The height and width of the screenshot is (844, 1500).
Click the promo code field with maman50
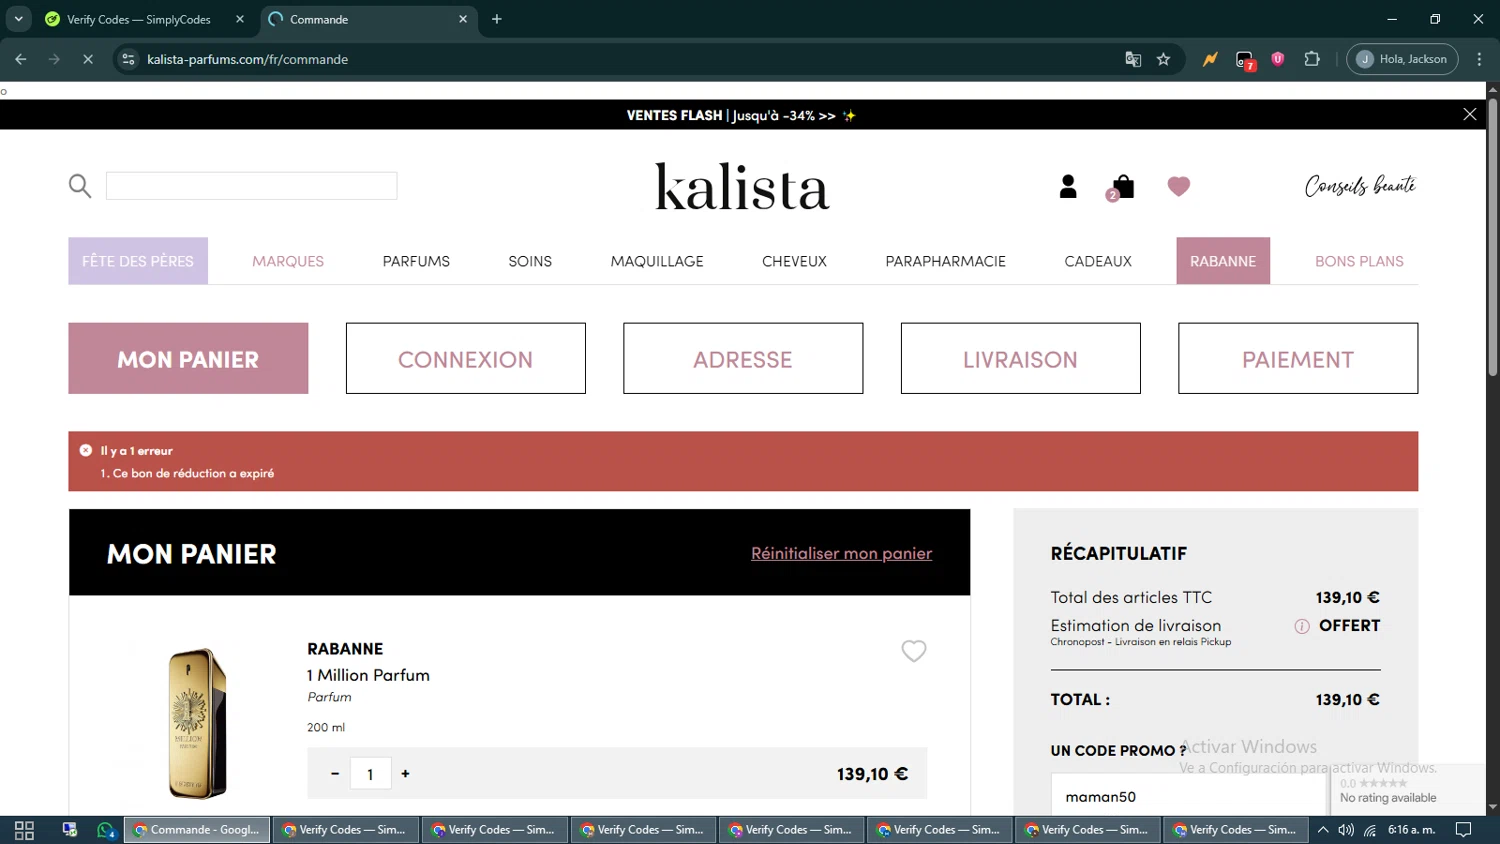[x=1189, y=797]
